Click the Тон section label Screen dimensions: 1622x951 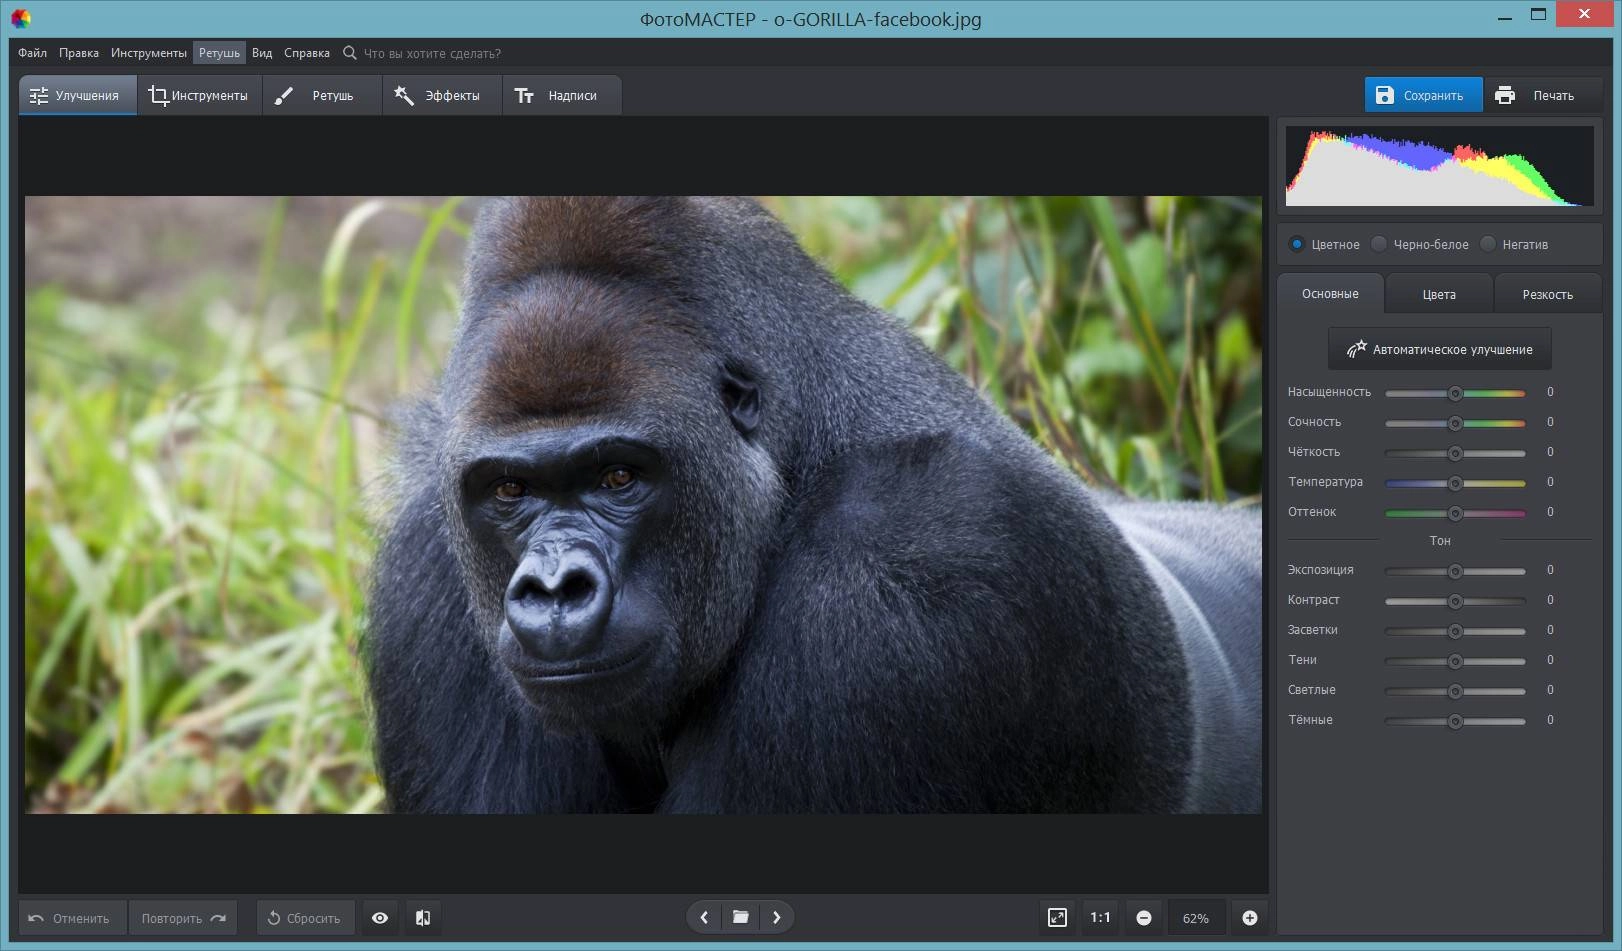[x=1439, y=541]
